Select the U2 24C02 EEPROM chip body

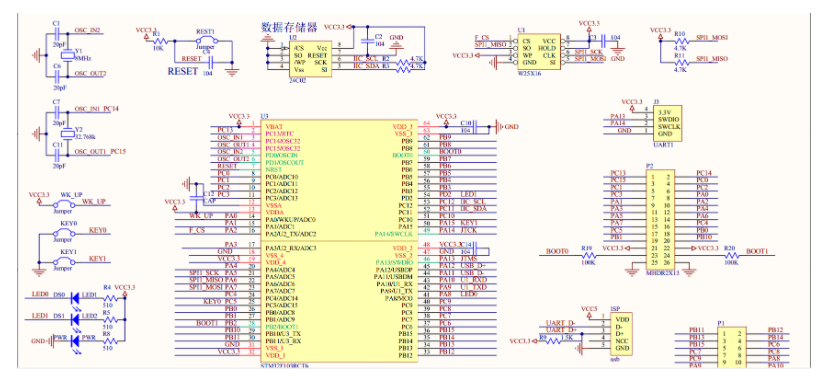(x=311, y=59)
